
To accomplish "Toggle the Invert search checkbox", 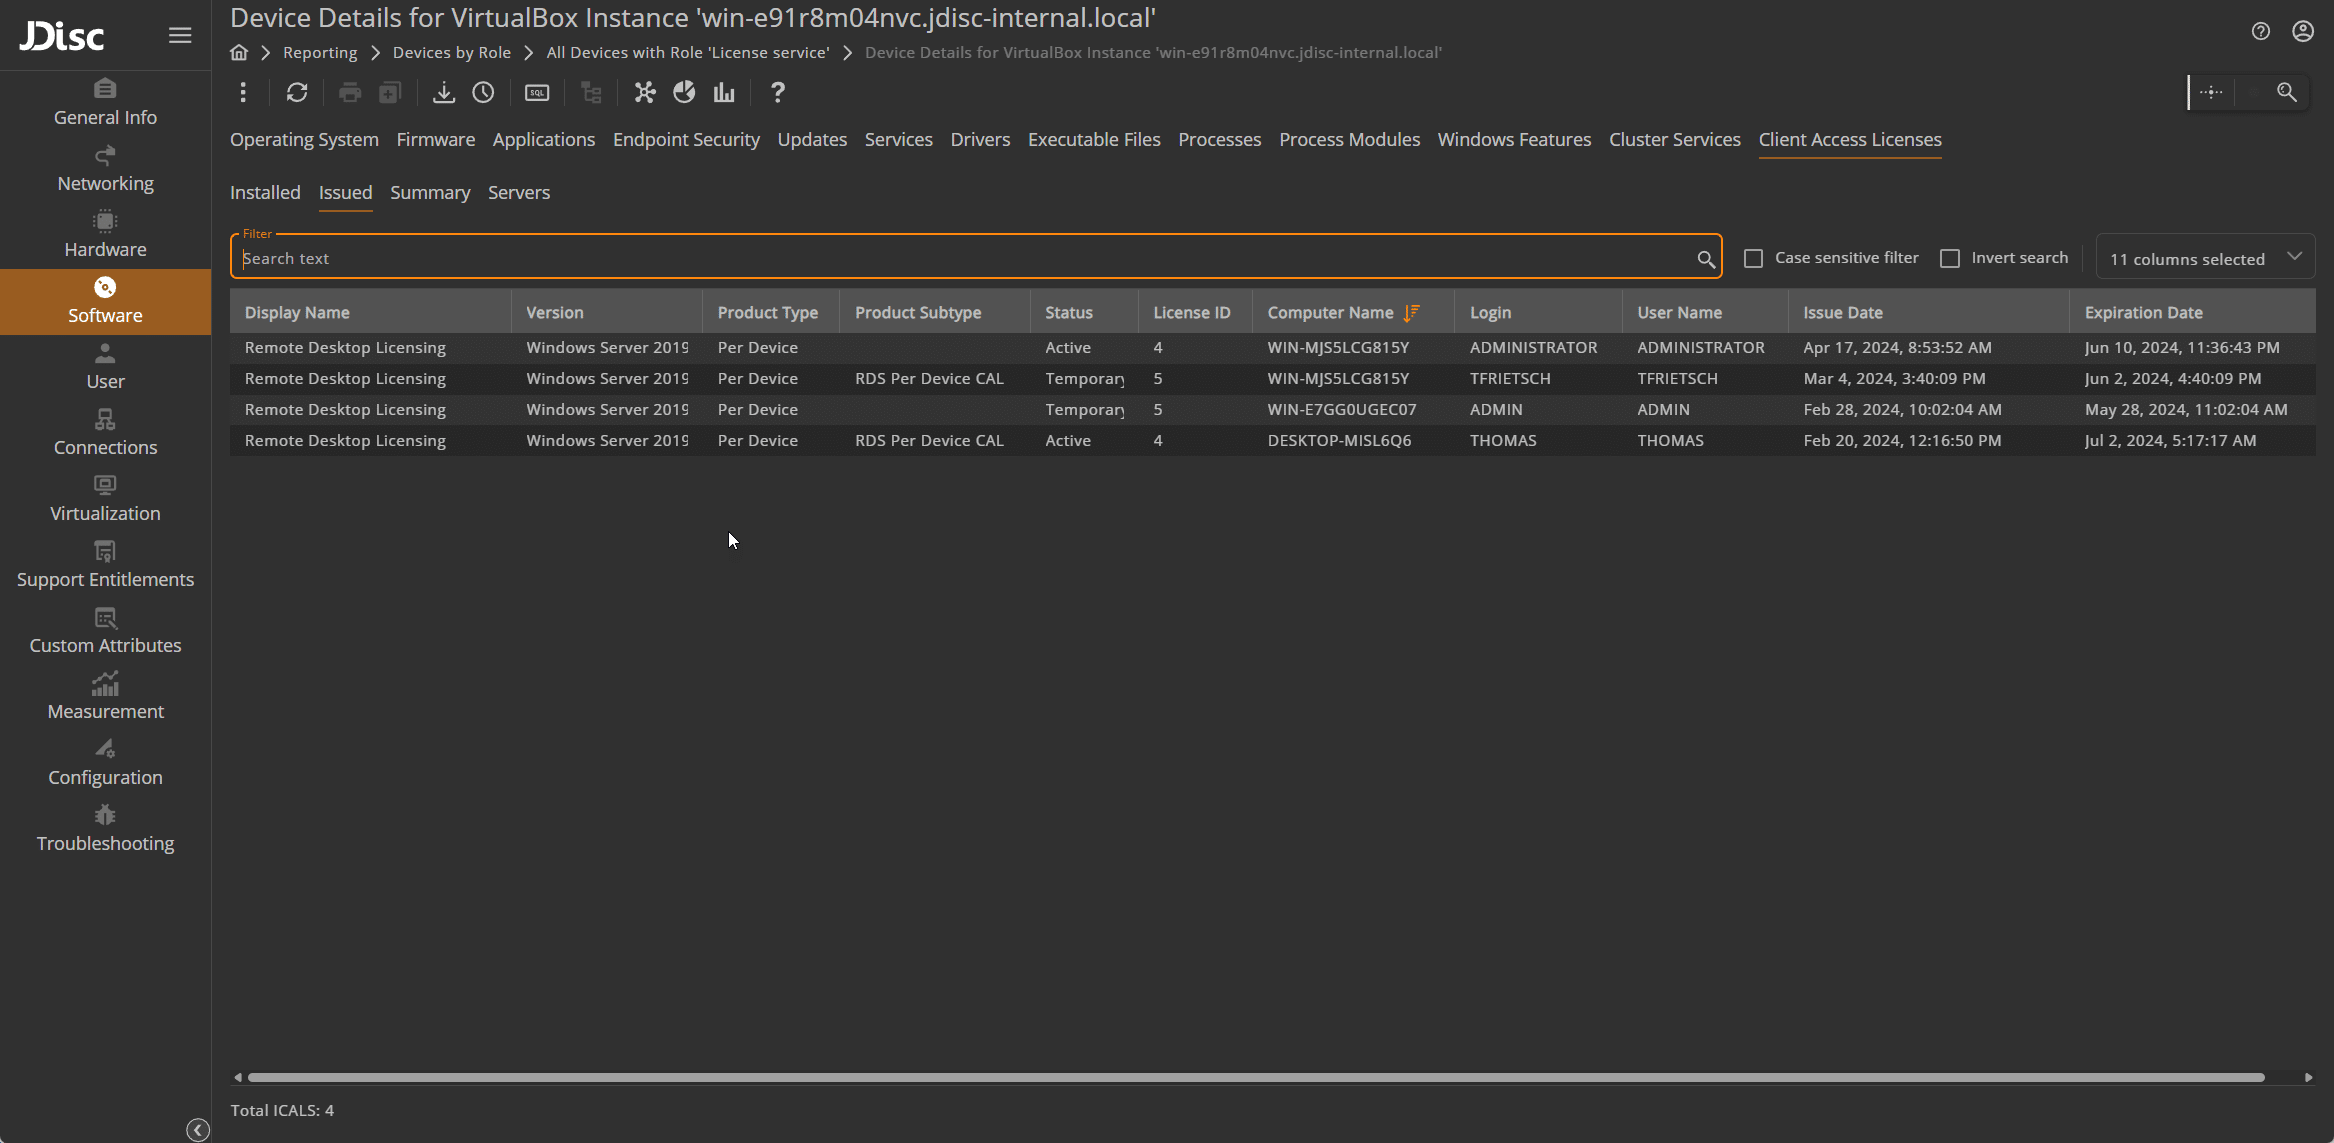I will [1949, 258].
